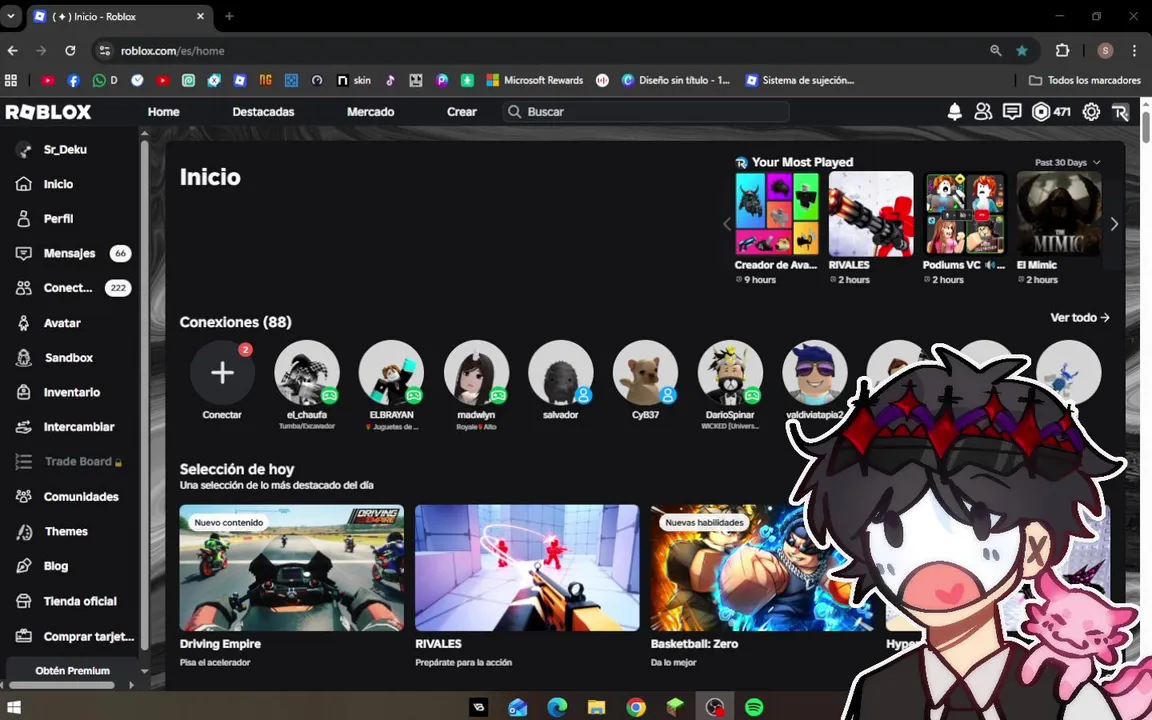Open the Facebook bookmark icon

point(73,80)
